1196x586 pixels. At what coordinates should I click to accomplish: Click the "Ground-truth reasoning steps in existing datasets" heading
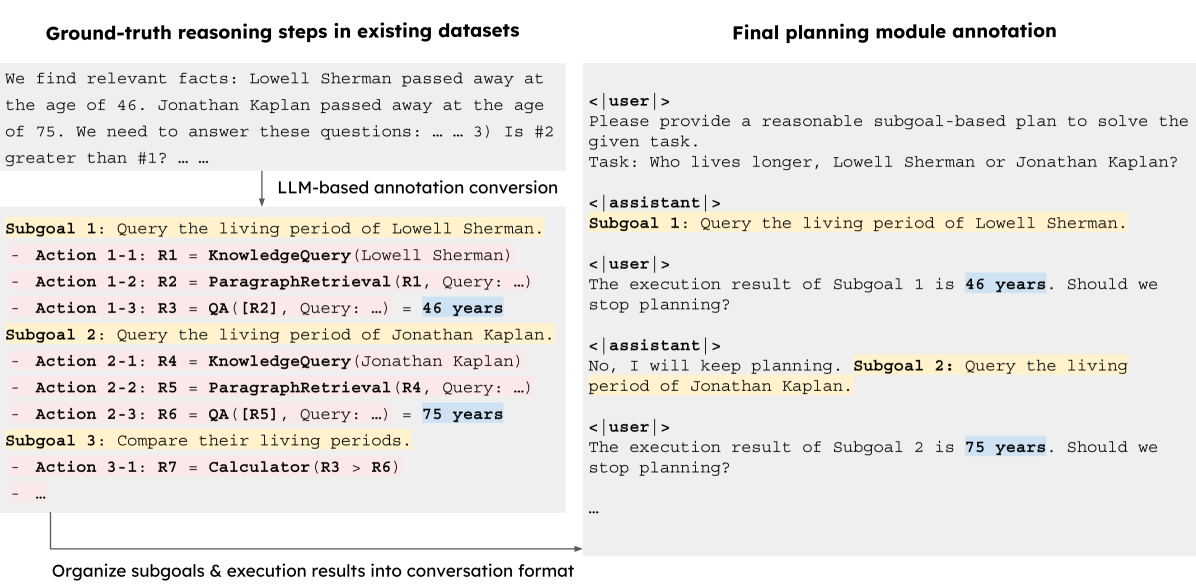283,30
